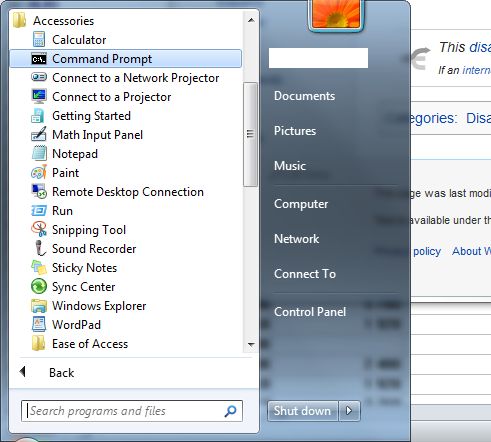This screenshot has height=442, width=491.
Task: Collapse the Accessories folder label
Action: 63,21
